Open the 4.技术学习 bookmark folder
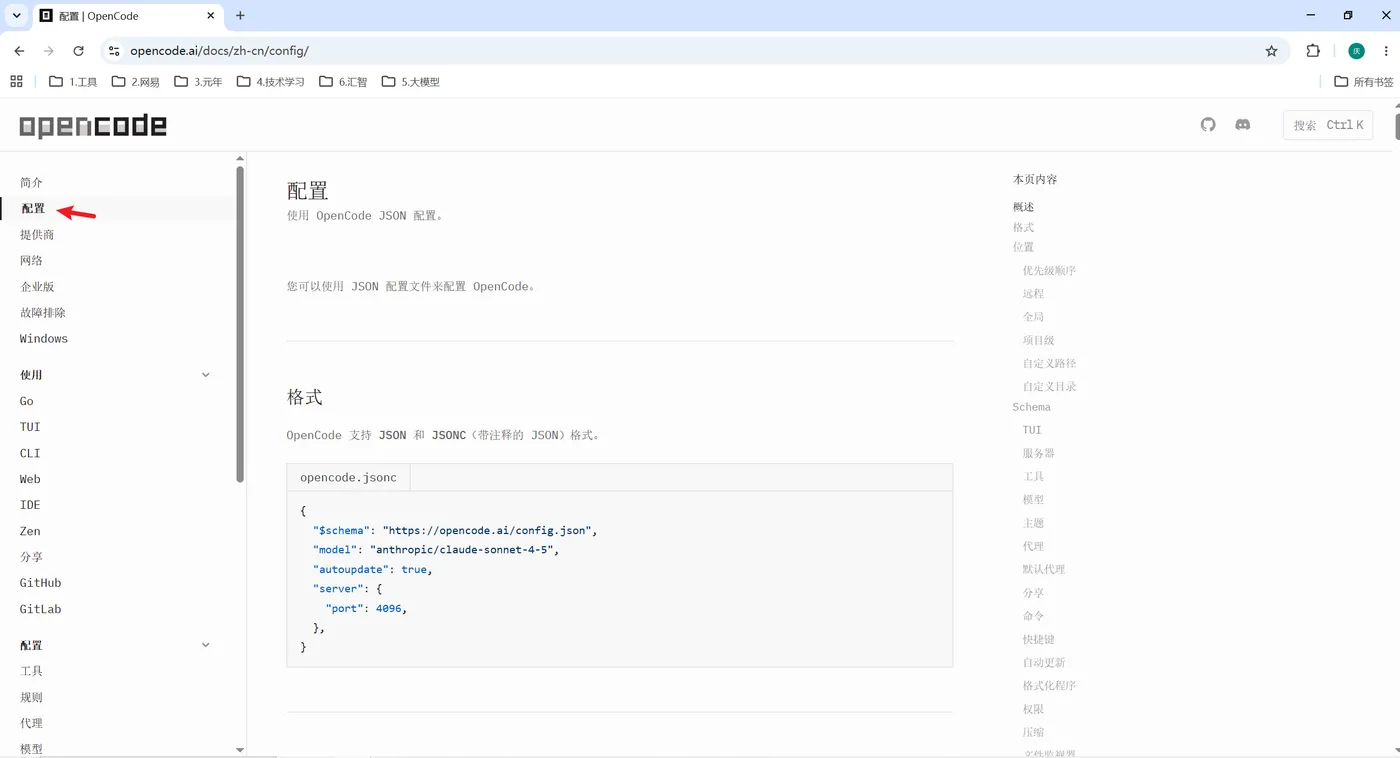Viewport: 1400px width, 758px height. pyautogui.click(x=271, y=82)
